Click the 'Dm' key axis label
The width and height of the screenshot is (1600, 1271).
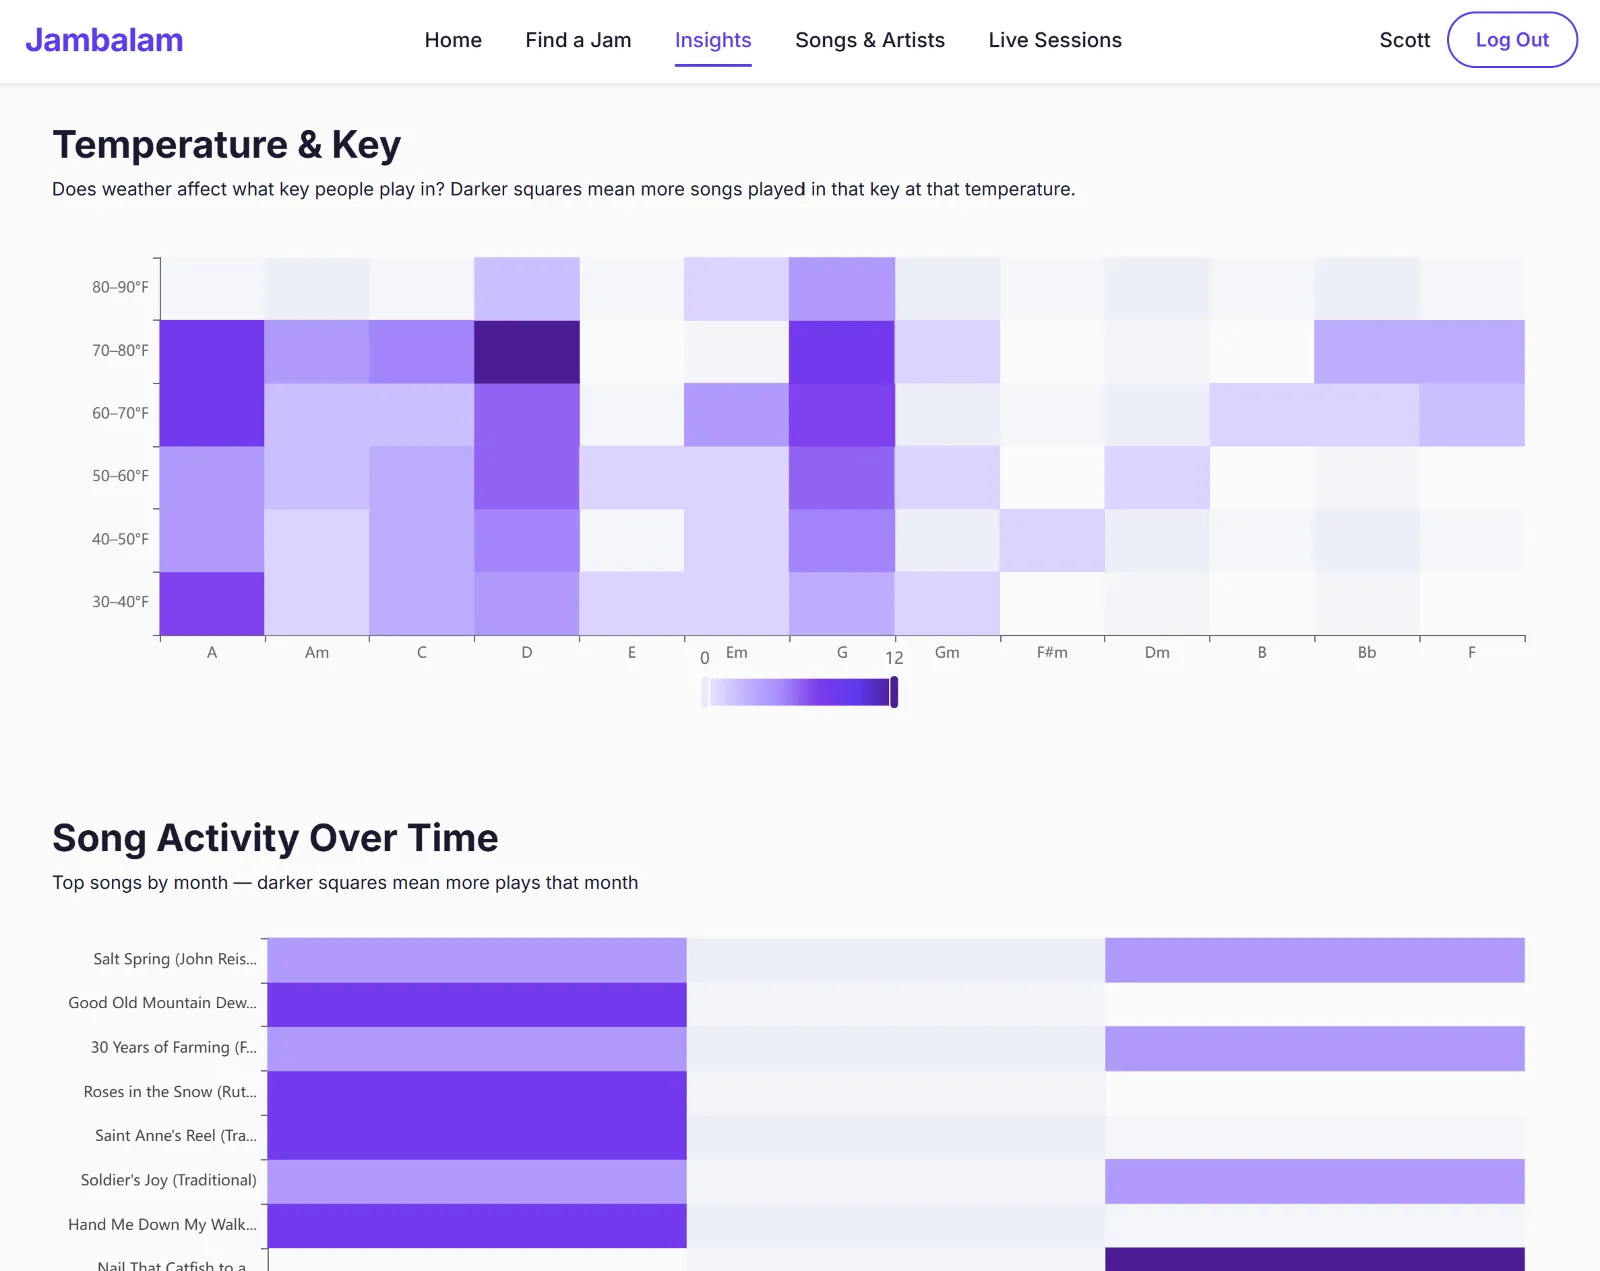(x=1157, y=652)
